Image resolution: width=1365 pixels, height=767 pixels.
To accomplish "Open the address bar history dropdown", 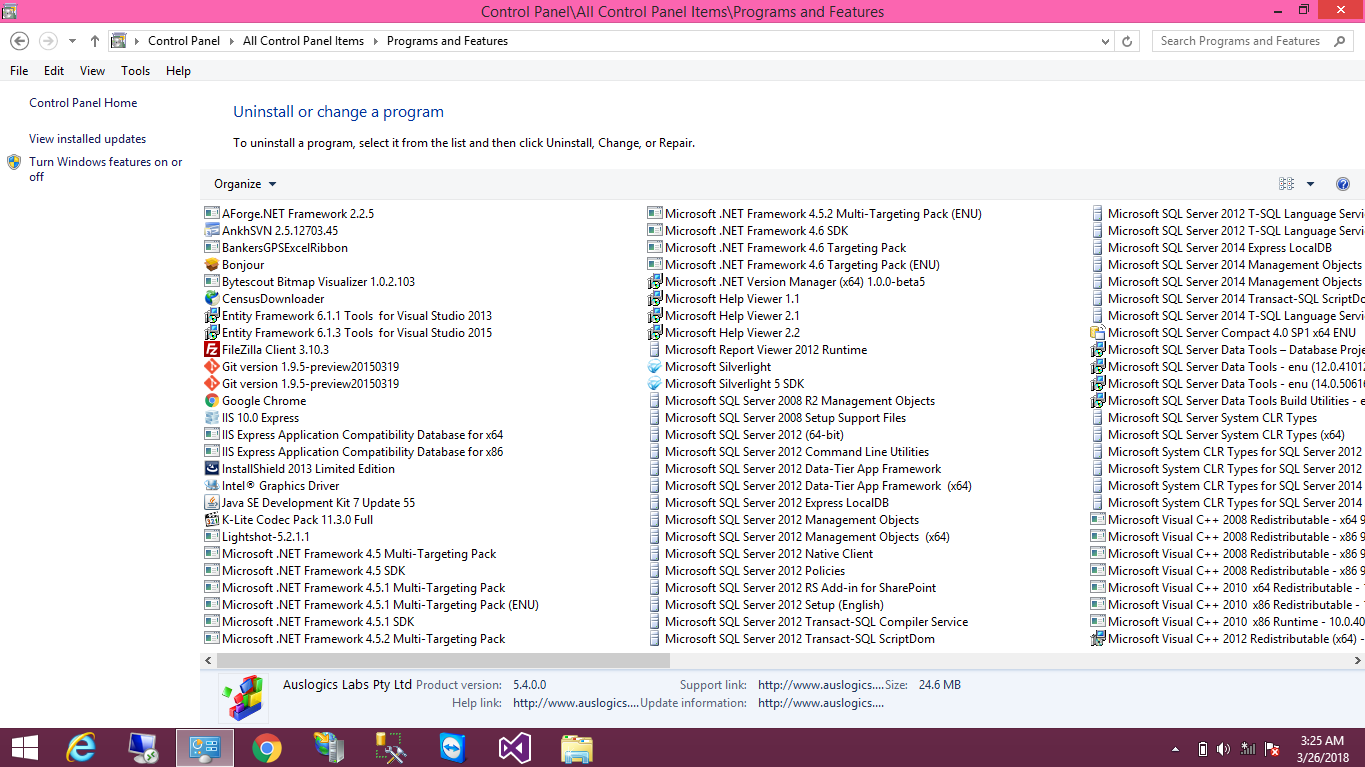I will coord(1105,41).
